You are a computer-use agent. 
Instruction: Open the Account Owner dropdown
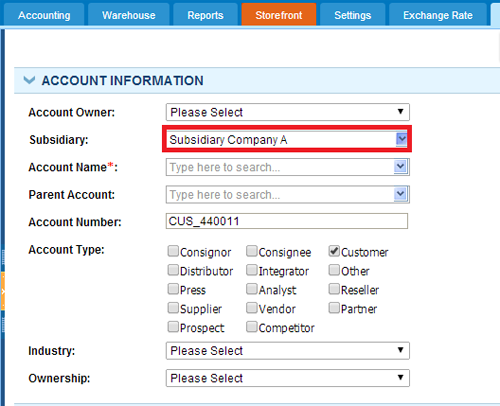[288, 112]
